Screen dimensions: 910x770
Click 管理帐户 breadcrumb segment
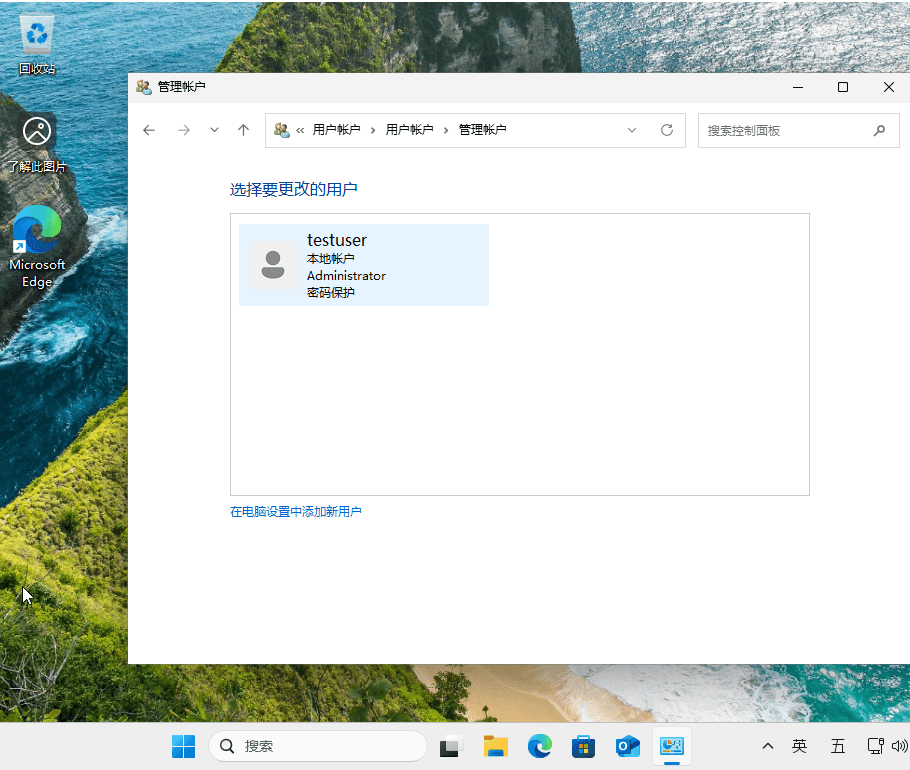click(482, 130)
